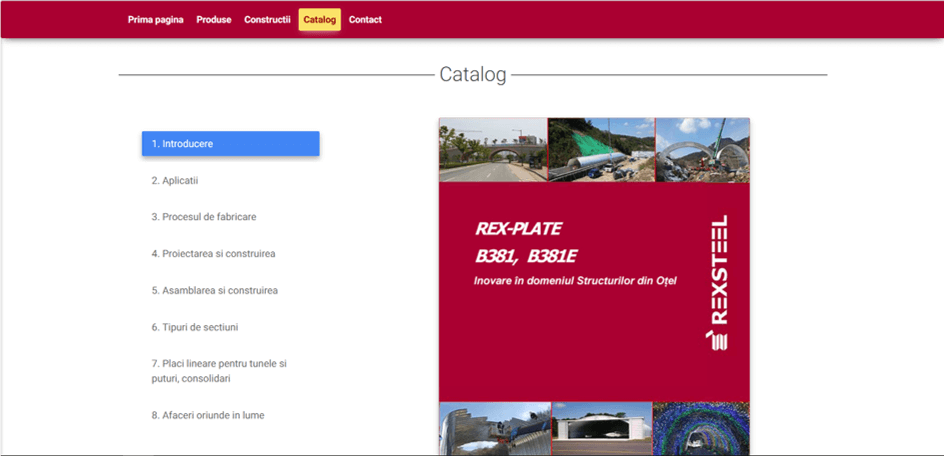View 8. Afaceri oriunde in lume

click(x=207, y=415)
